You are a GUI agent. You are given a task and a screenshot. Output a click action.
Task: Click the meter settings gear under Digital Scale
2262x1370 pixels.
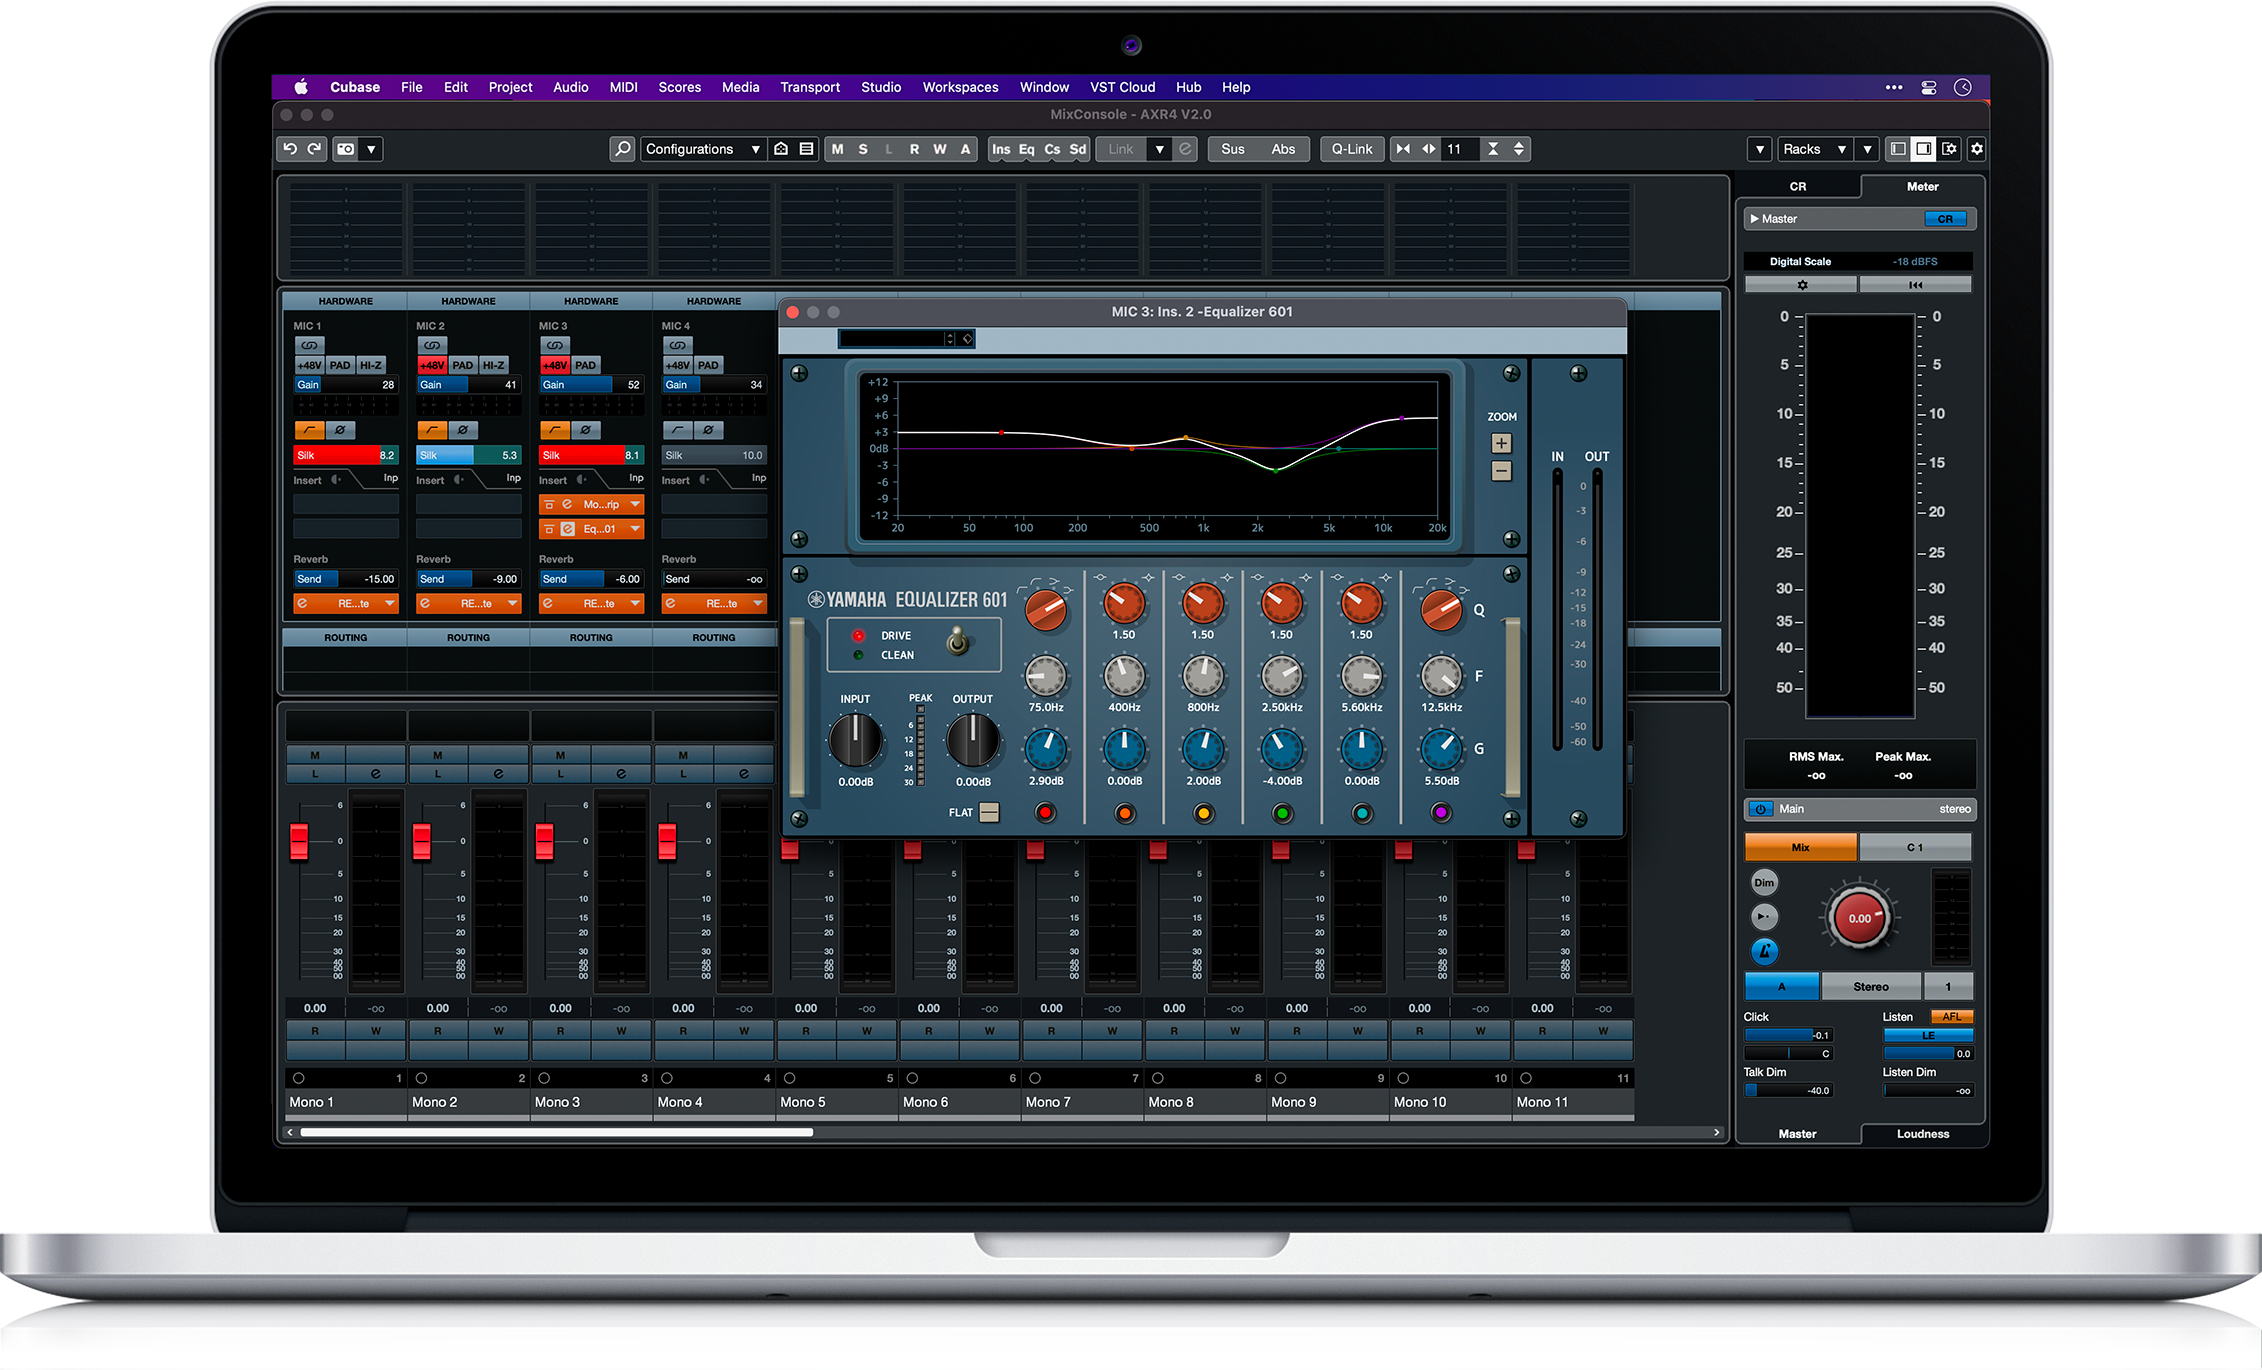(x=1802, y=285)
